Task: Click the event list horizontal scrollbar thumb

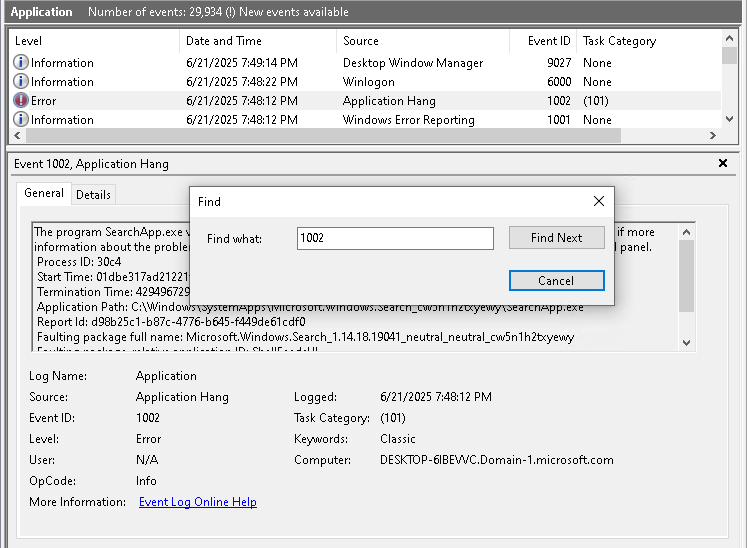Action: click(323, 135)
